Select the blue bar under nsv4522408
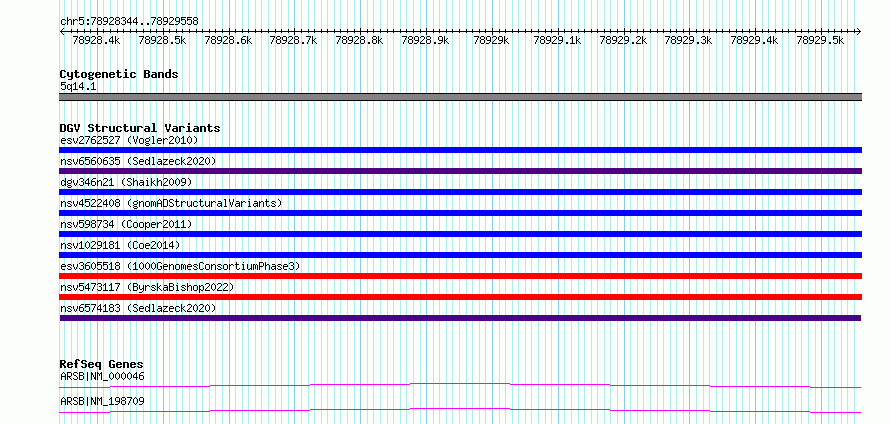 (460, 213)
